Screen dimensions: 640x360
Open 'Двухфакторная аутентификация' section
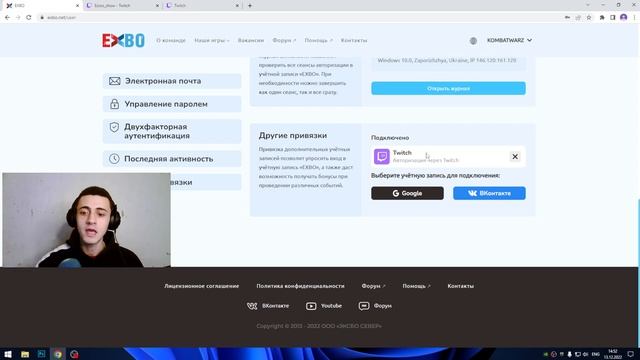172,131
